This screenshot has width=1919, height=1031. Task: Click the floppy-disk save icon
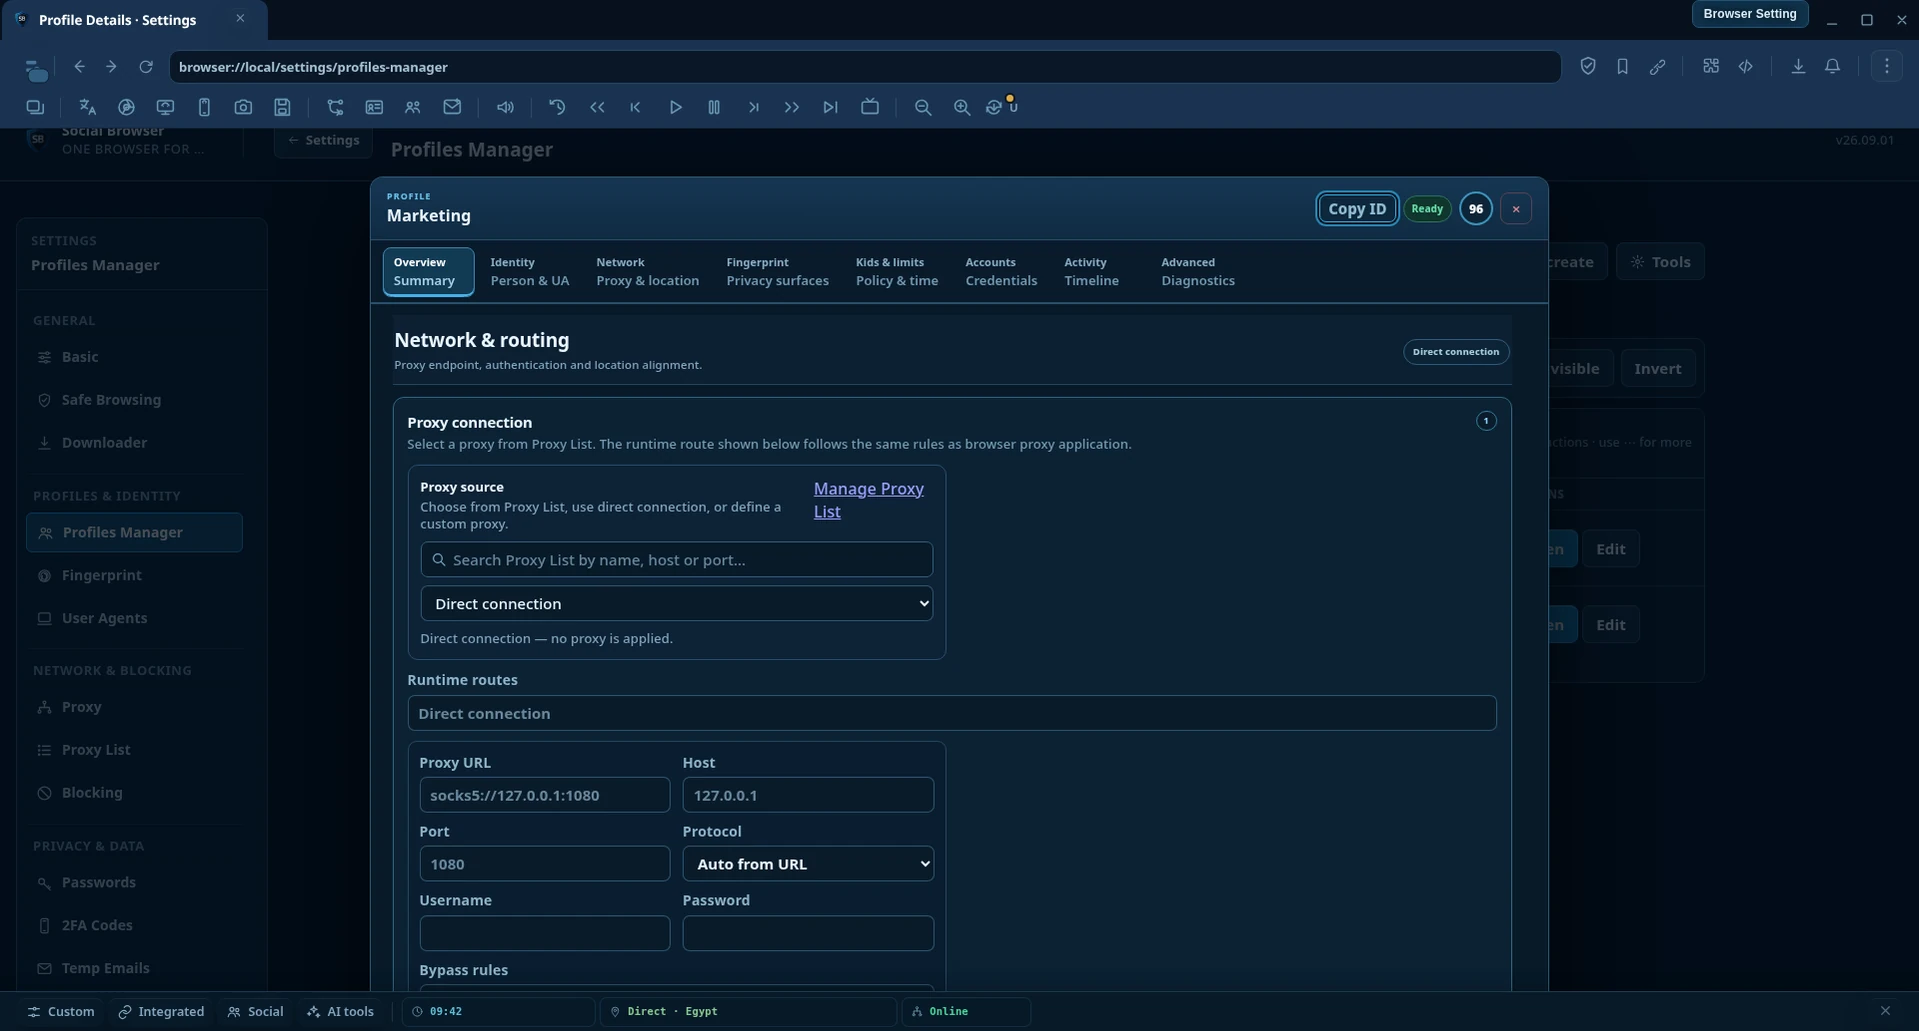pyautogui.click(x=282, y=107)
